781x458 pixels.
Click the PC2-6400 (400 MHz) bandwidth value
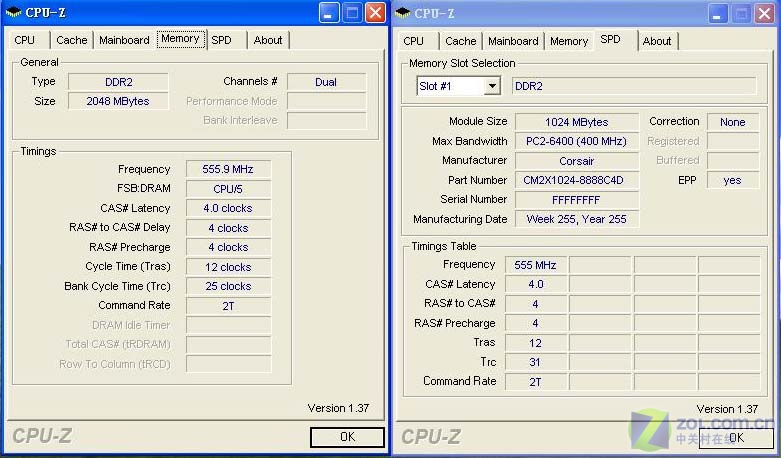pyautogui.click(x=576, y=141)
